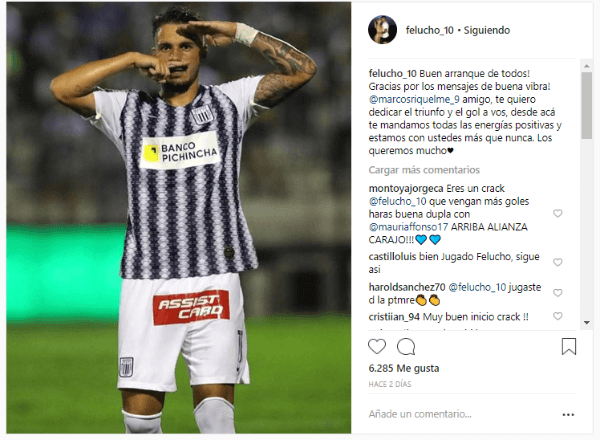Open the three-dots more options menu

coord(568,414)
